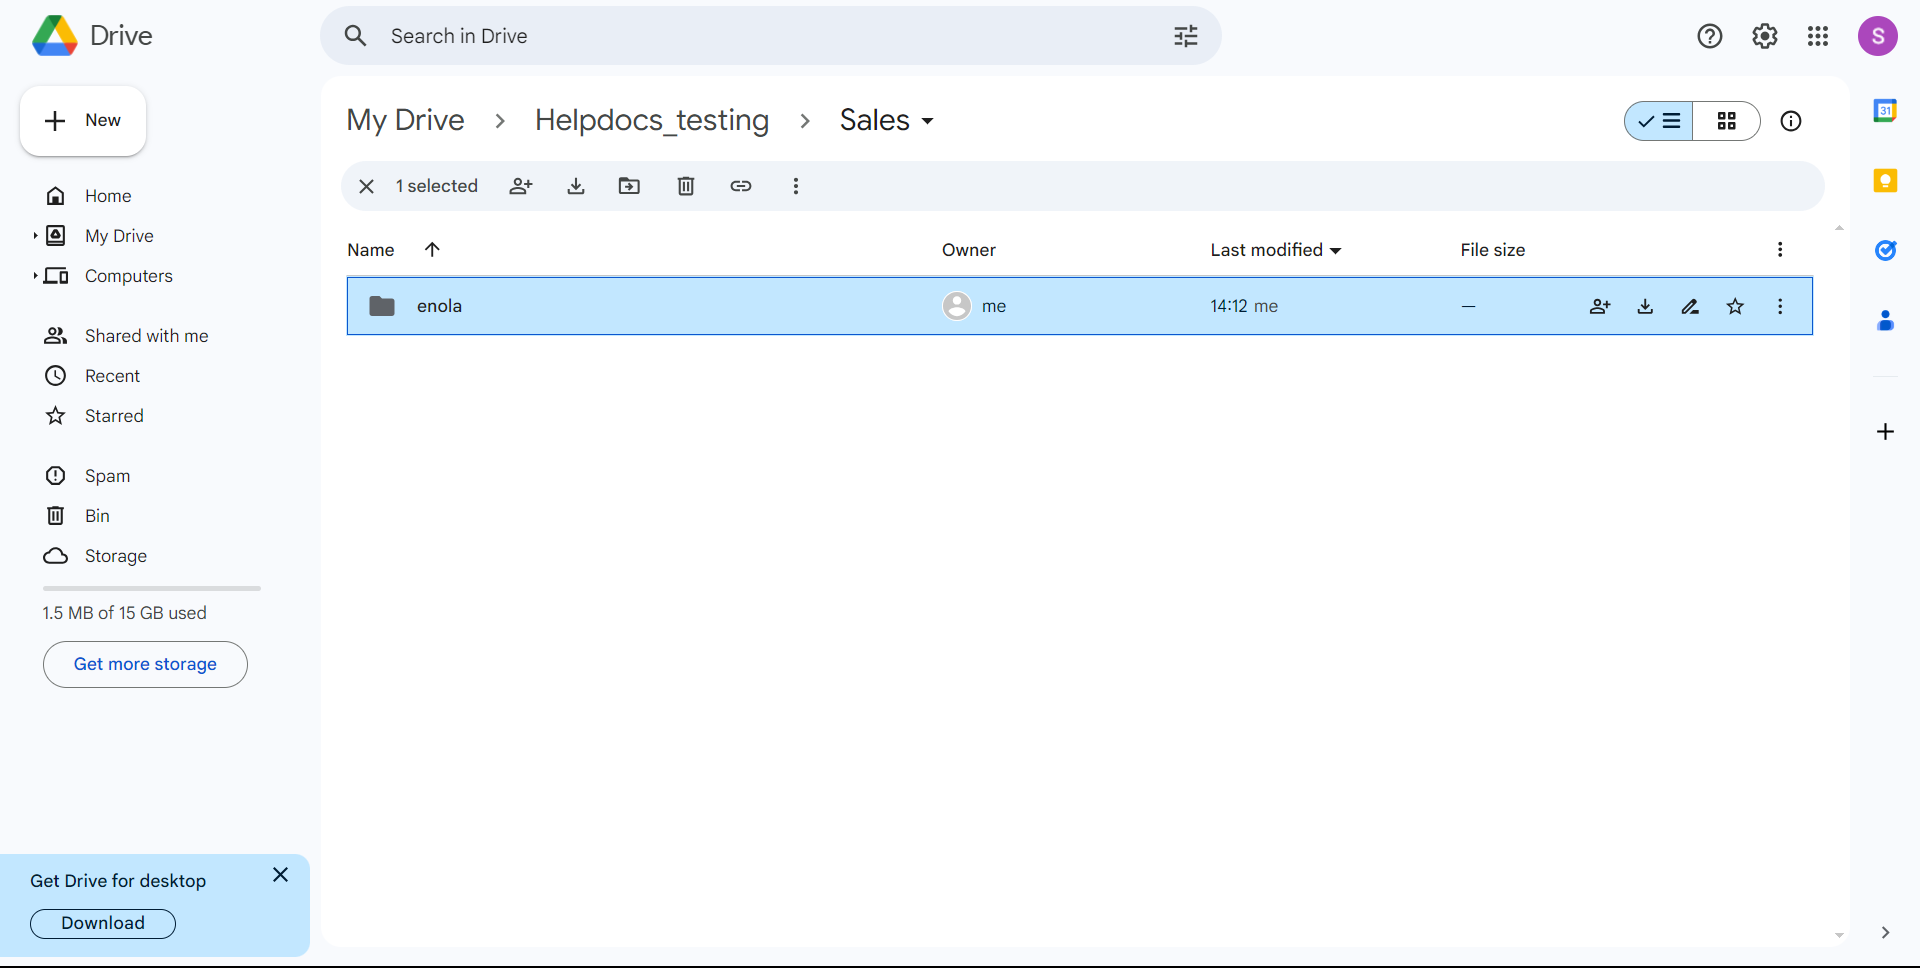Click the New button

click(x=83, y=121)
